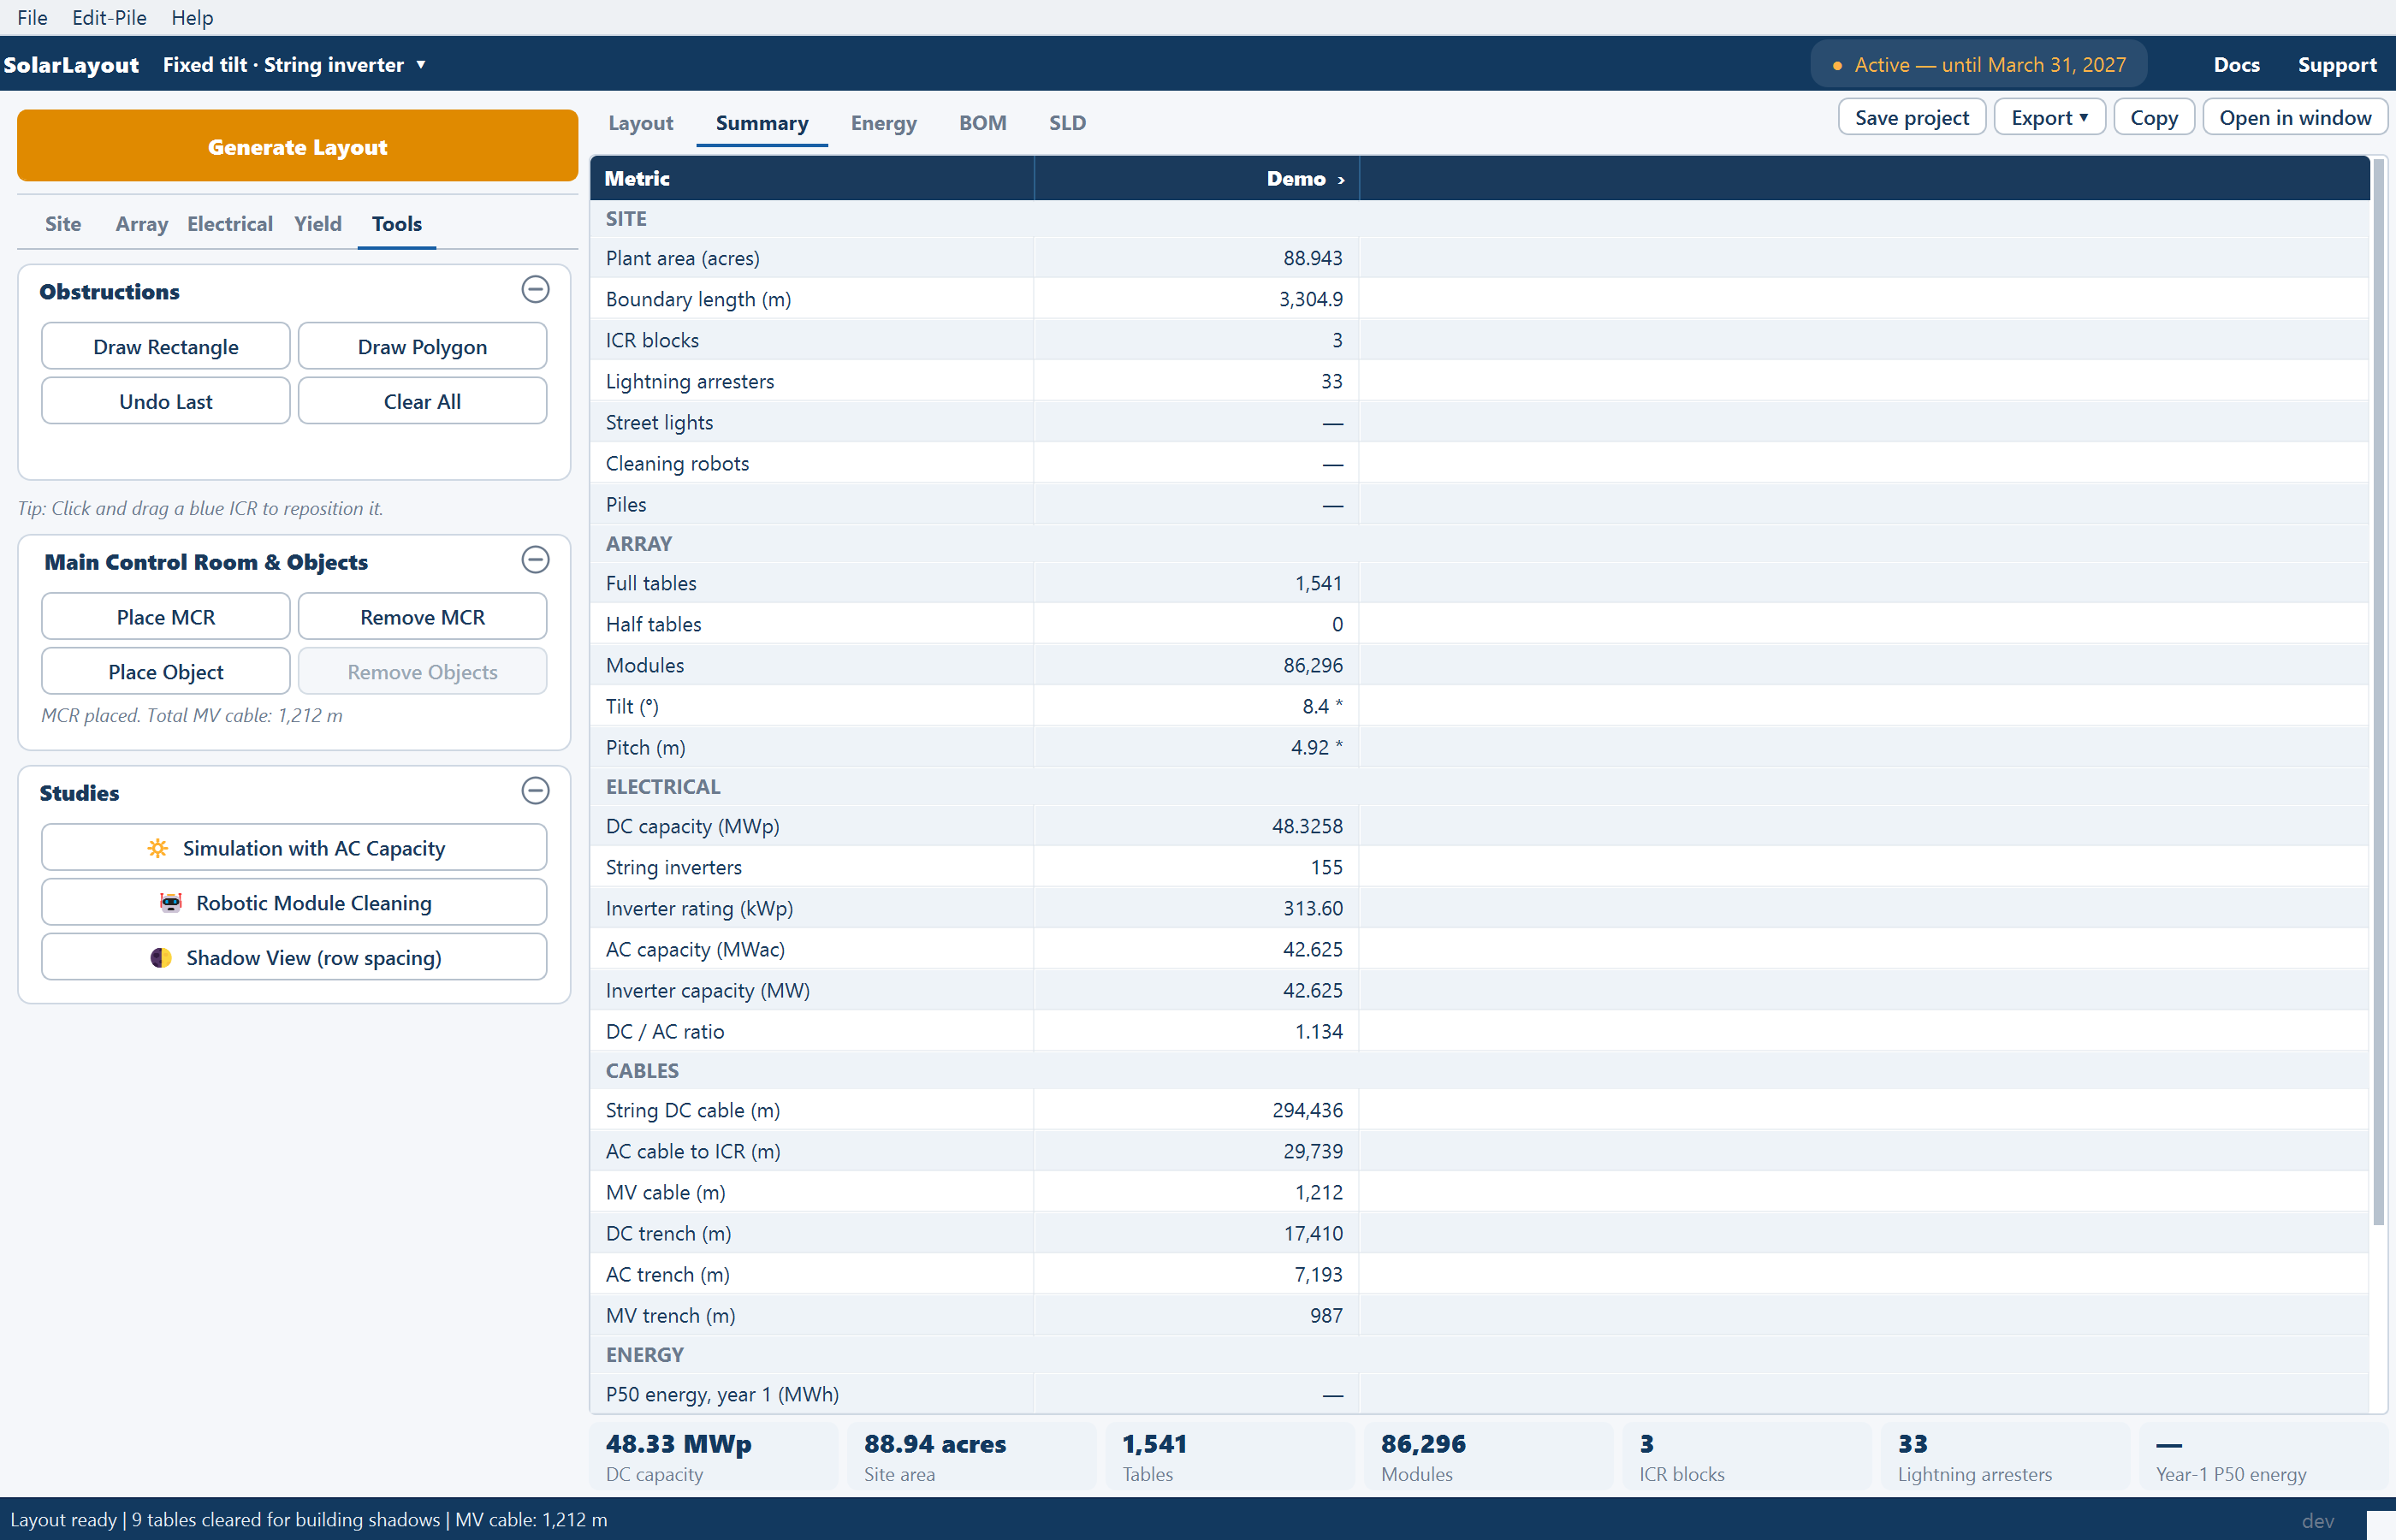Open the Help menu
This screenshot has height=1540, width=2396.
click(x=192, y=18)
